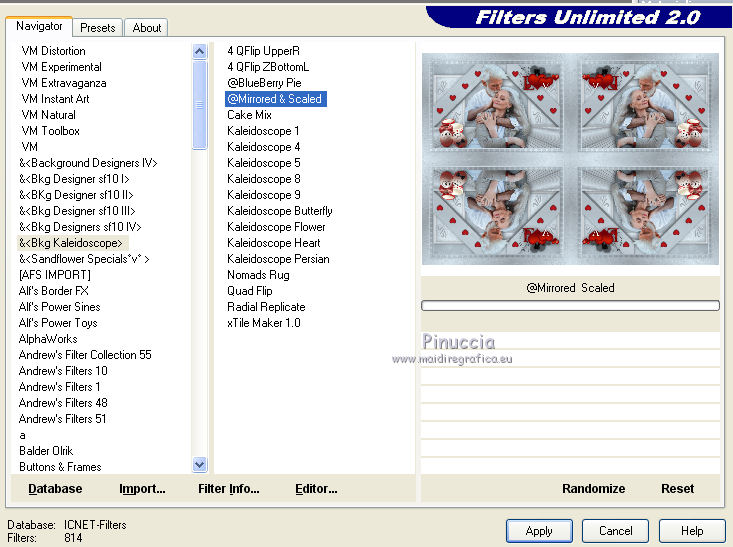
Task: Switch to the Presets tab
Action: point(98,28)
